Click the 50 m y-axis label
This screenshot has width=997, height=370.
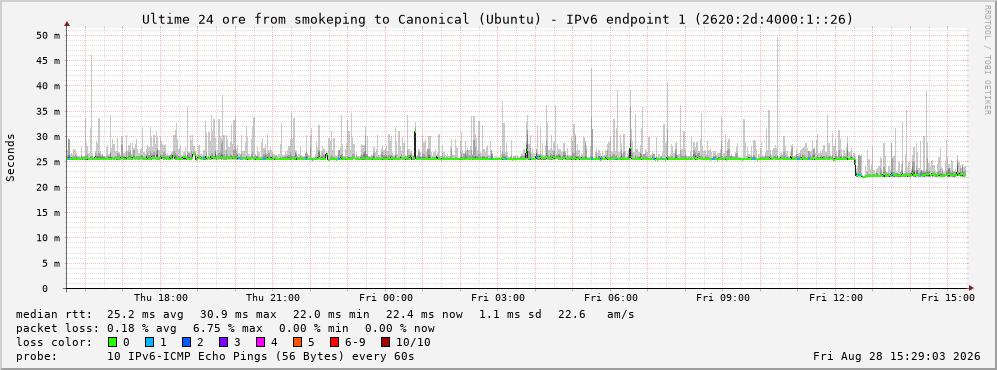[x=49, y=36]
